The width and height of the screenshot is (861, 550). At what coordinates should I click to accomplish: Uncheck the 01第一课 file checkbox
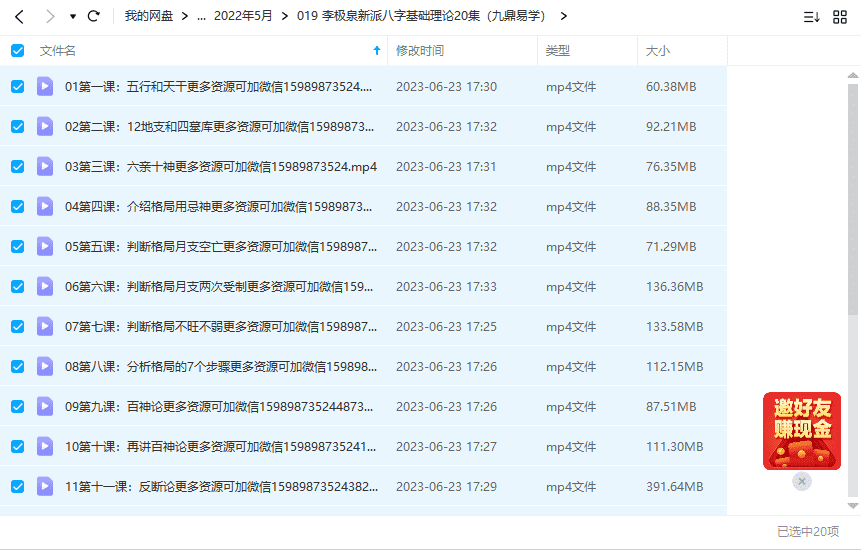[17, 87]
